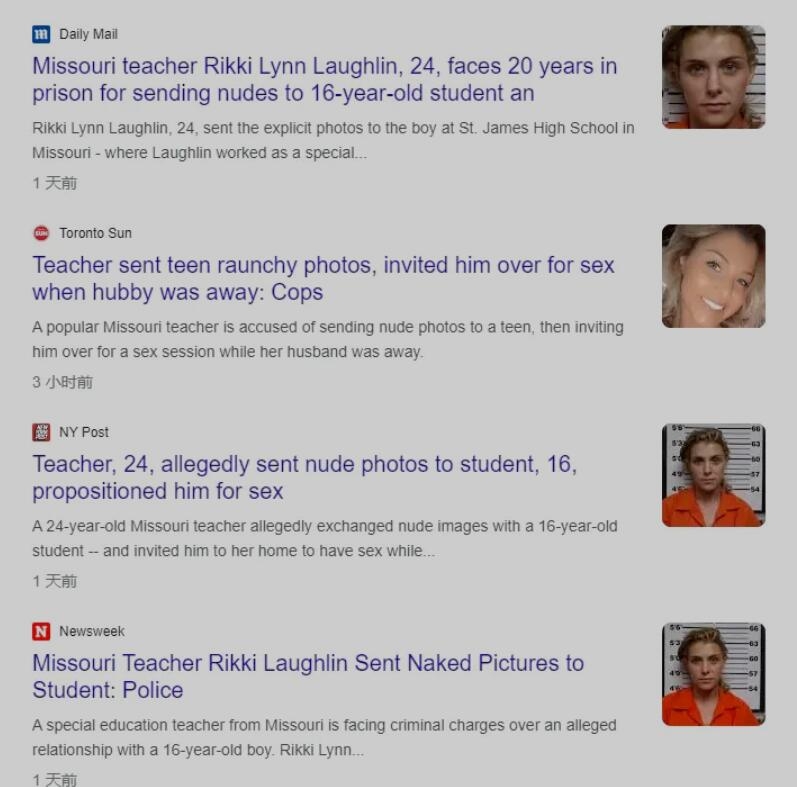797x787 pixels.
Task: Open Newsweek headline 'Missouri Teacher Rikki Laughlin'
Action: click(308, 676)
